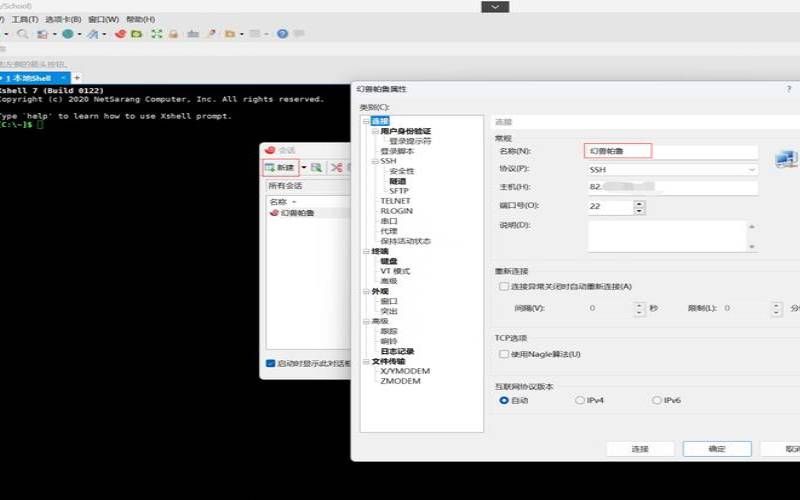Launch the green Xftp toolbar icon

[136, 34]
